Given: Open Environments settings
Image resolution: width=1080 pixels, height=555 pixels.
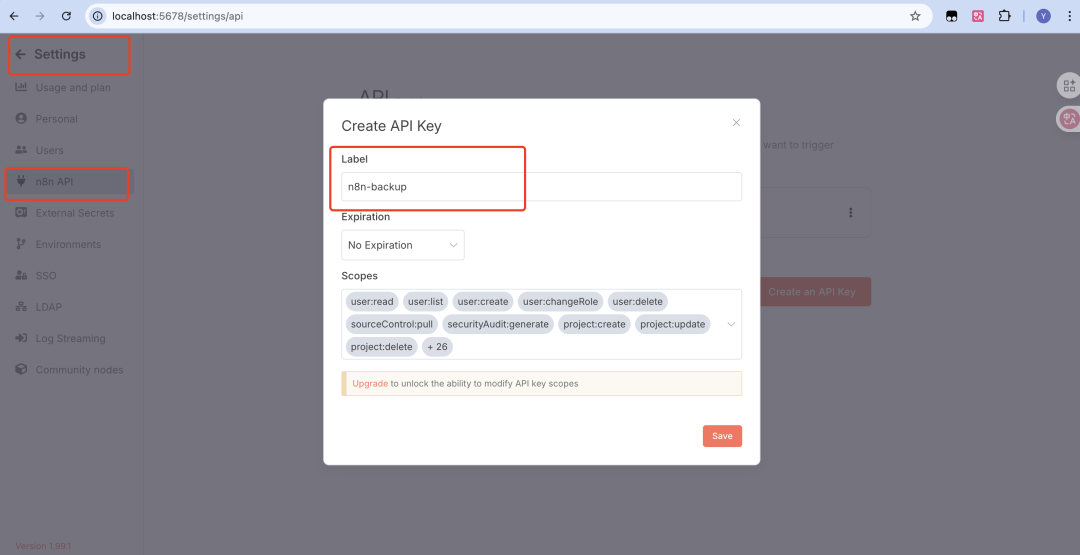Looking at the screenshot, I should (x=68, y=244).
